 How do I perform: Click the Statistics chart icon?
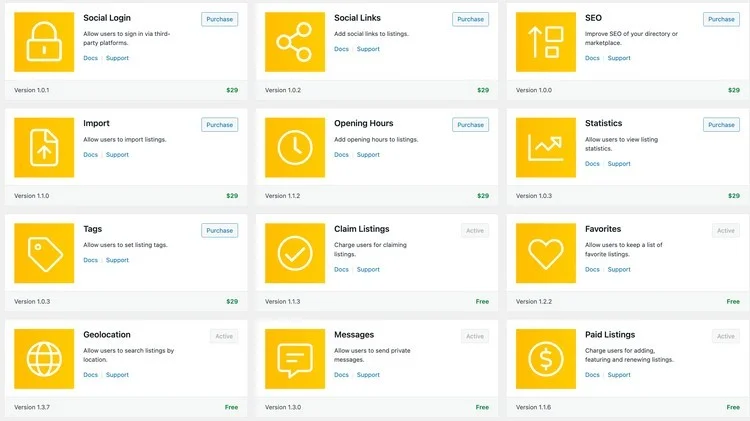(546, 148)
